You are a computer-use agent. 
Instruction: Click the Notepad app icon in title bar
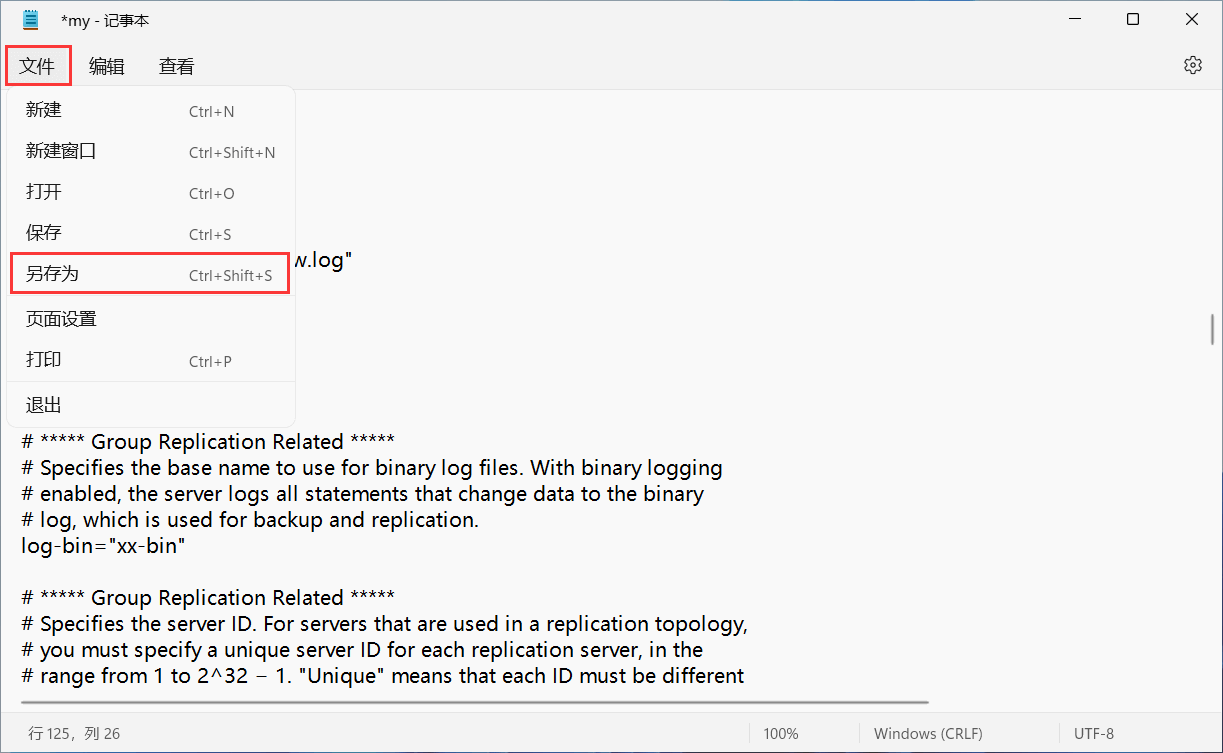pos(31,20)
